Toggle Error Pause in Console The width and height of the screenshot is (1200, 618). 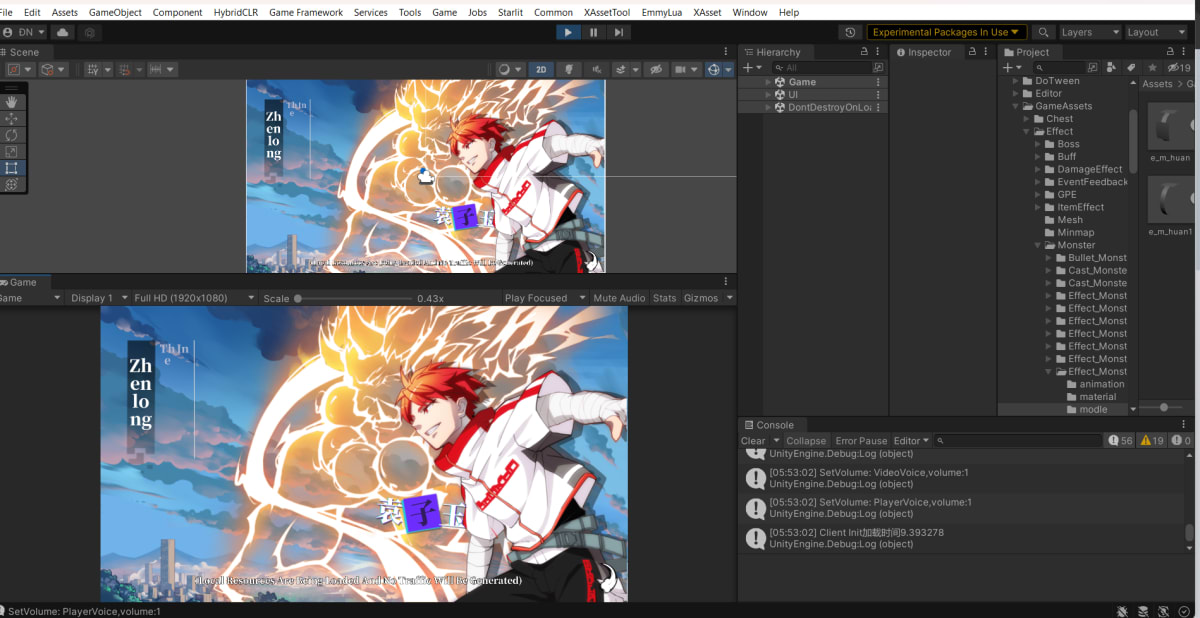[x=861, y=440]
